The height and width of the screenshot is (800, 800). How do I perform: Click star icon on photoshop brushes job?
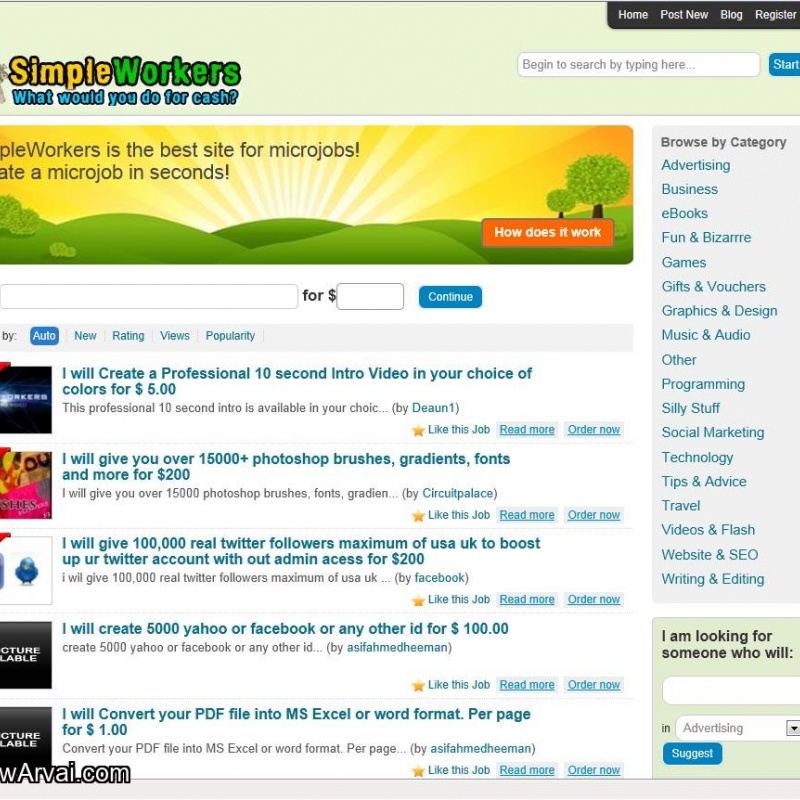[418, 516]
